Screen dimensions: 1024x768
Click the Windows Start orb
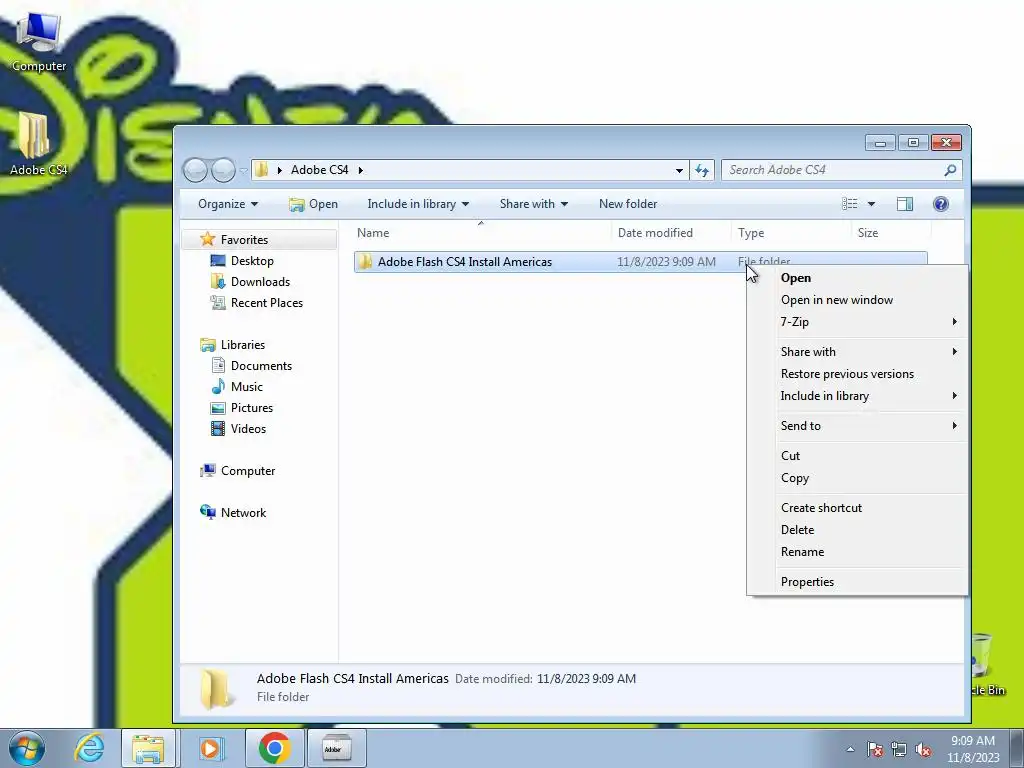tap(27, 748)
